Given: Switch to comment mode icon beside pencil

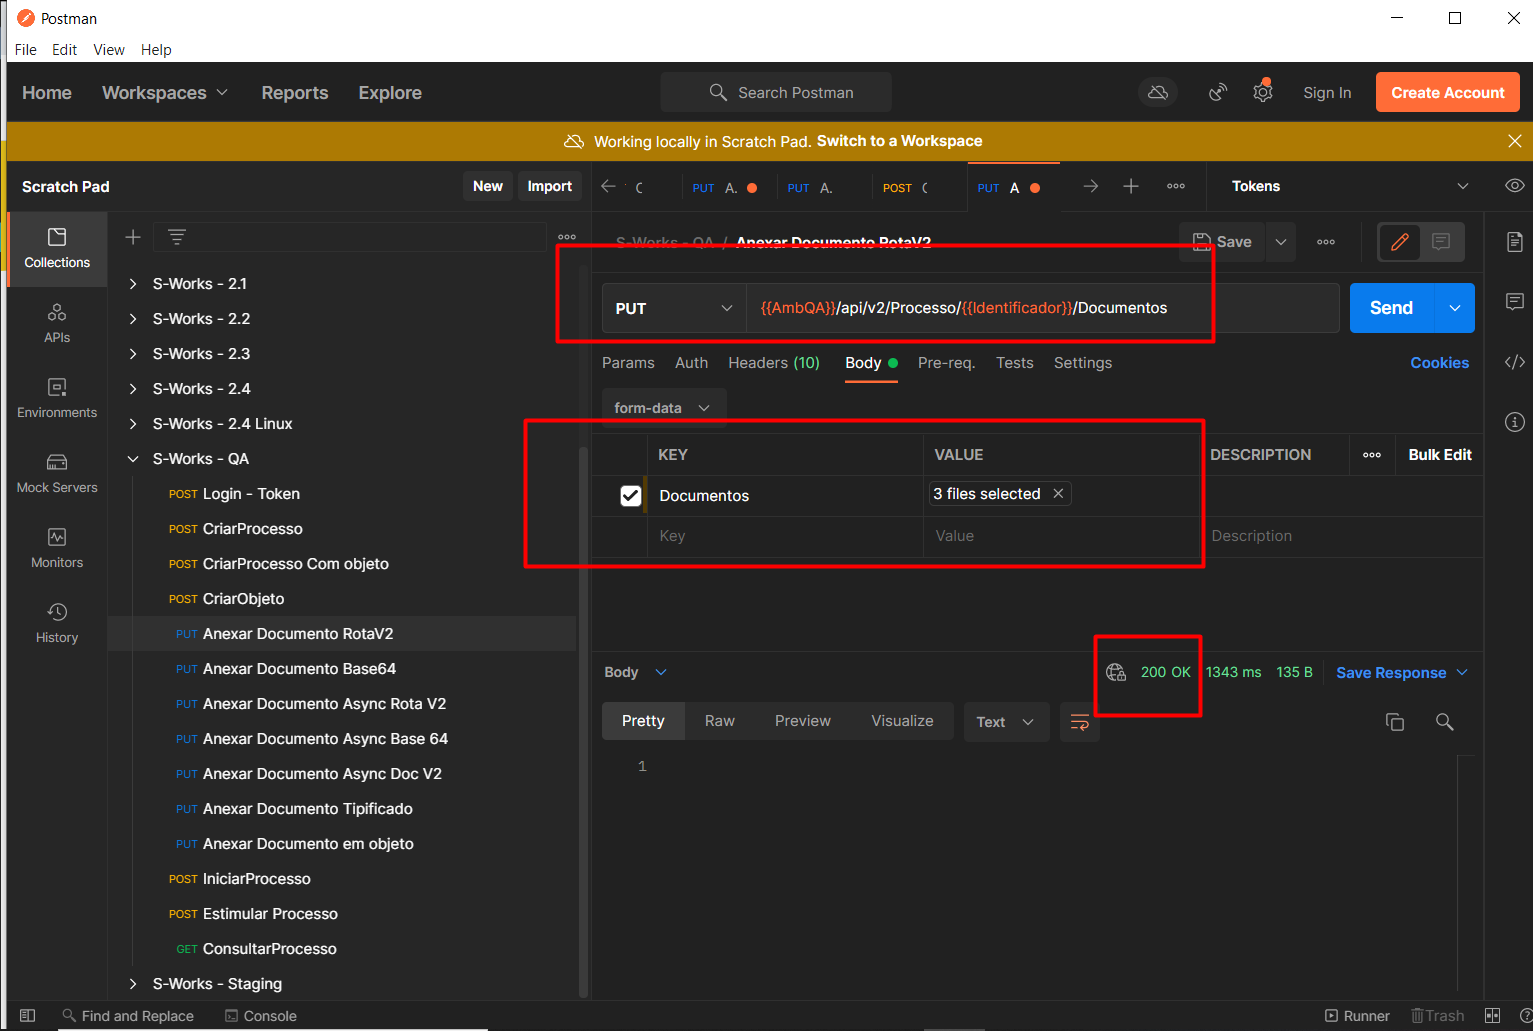Looking at the screenshot, I should (1441, 242).
